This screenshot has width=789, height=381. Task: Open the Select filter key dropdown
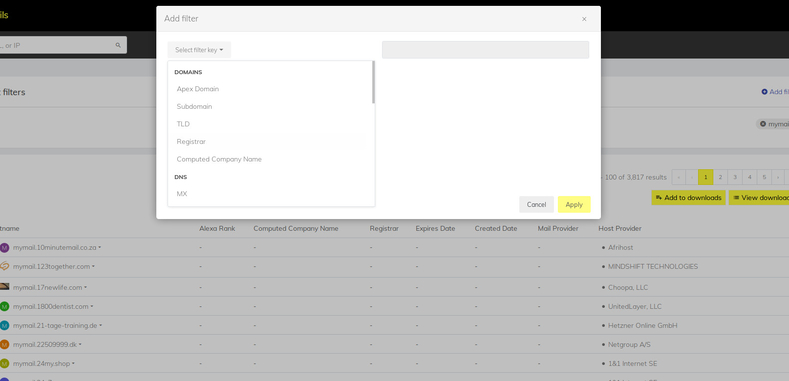[199, 50]
